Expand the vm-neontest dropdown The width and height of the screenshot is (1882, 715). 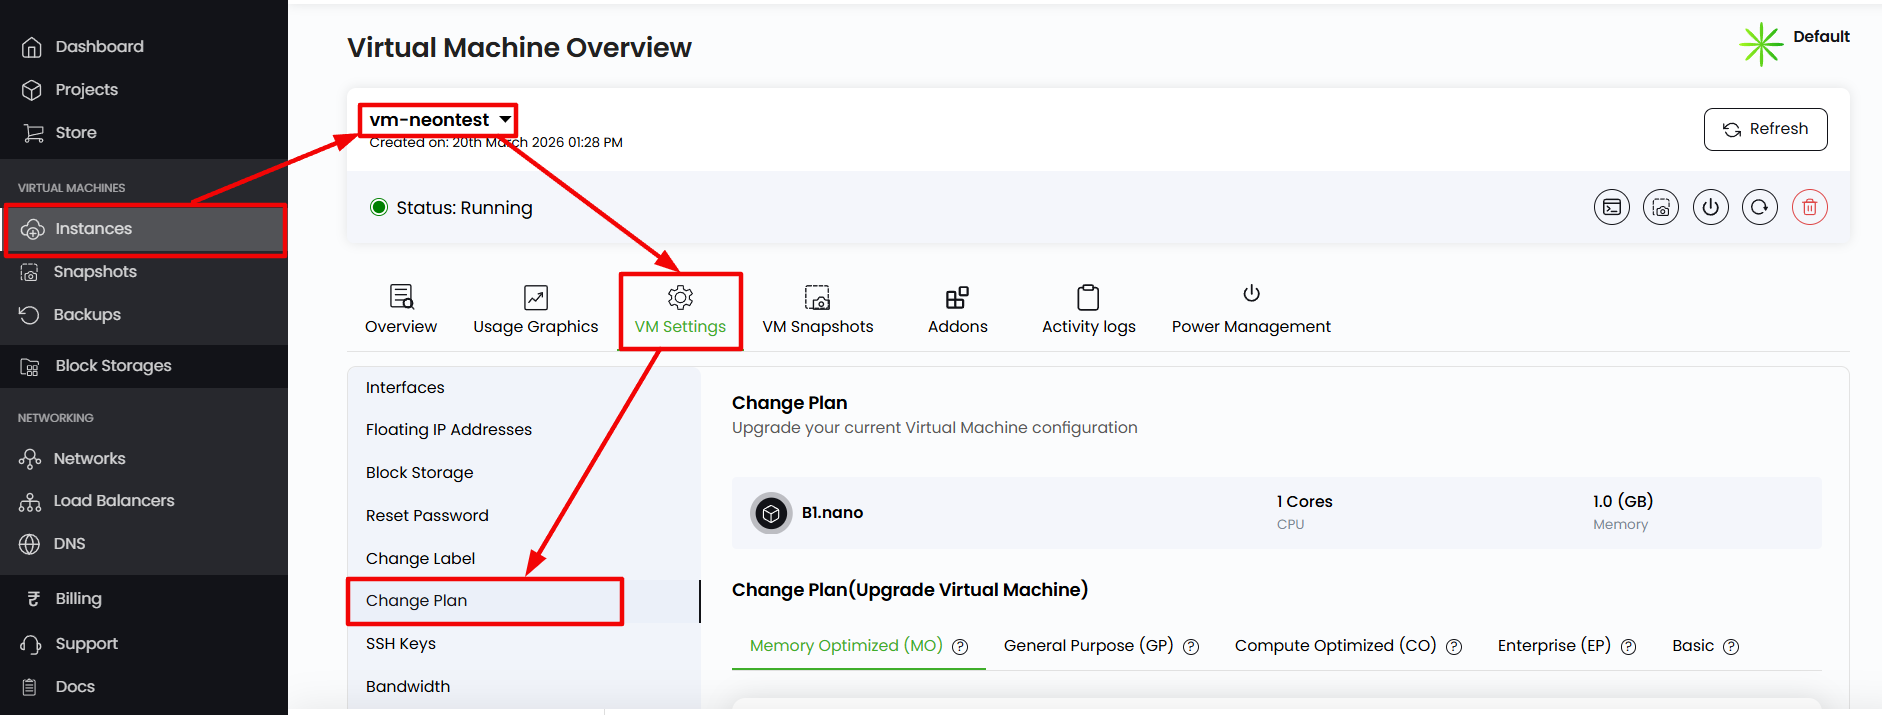point(505,120)
